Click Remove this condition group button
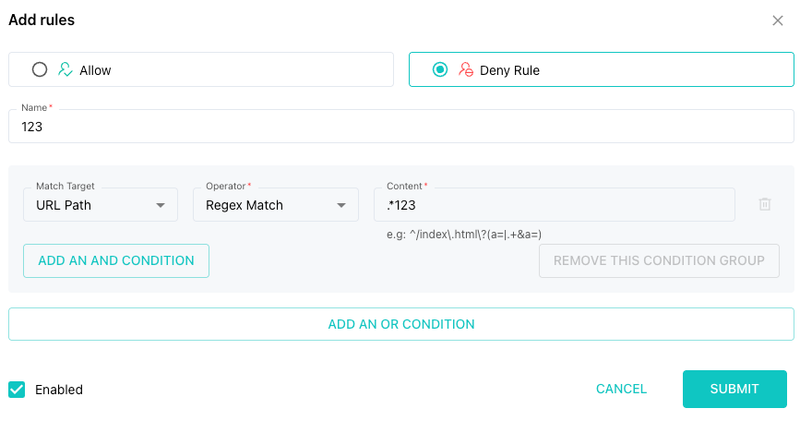The height and width of the screenshot is (423, 800). (659, 261)
